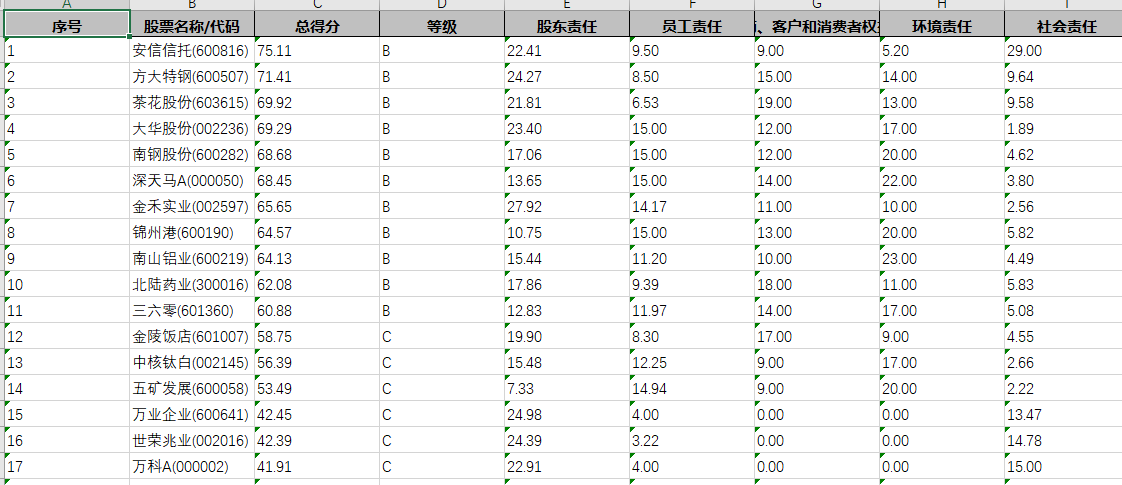
Task: Click column C header letter
Action: (317, 5)
